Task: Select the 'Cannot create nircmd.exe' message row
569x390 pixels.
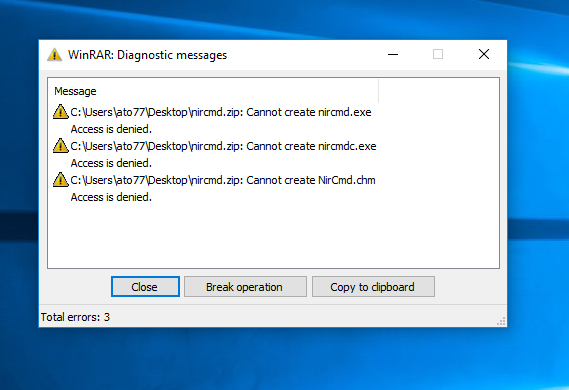Action: (x=215, y=112)
